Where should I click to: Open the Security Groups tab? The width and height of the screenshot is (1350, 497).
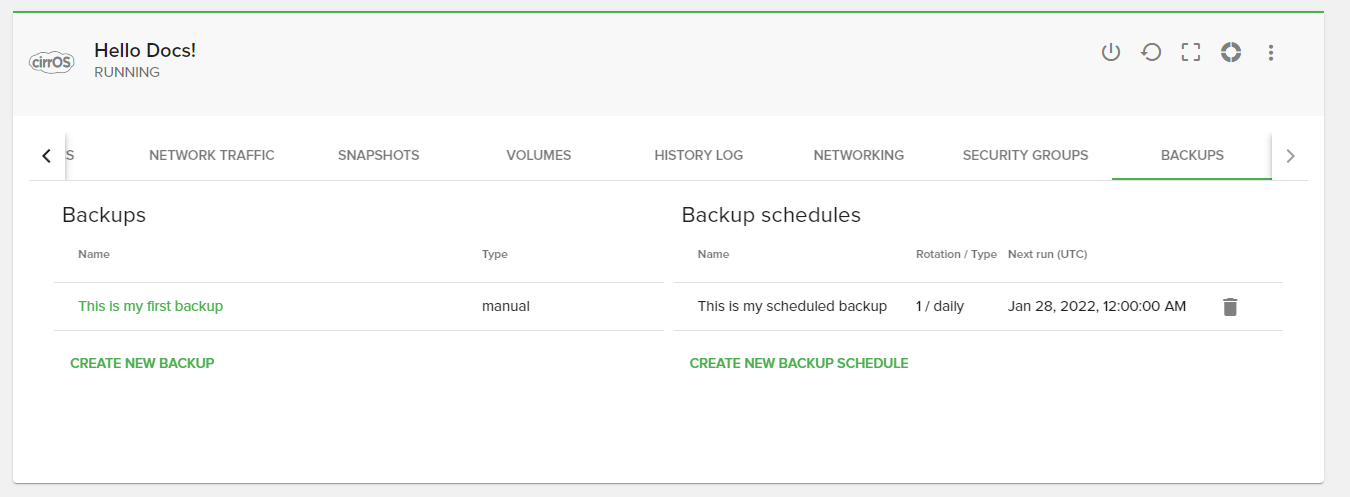pyautogui.click(x=1025, y=155)
